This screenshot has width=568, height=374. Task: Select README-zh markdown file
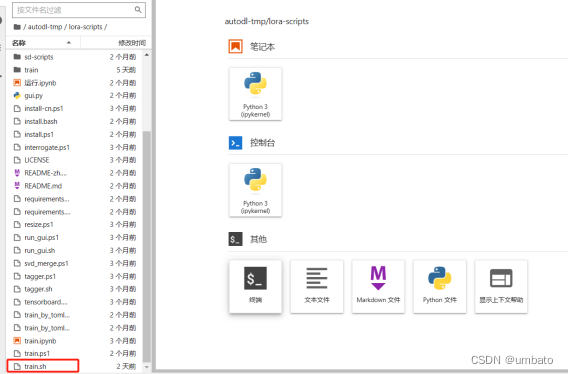[75, 173]
